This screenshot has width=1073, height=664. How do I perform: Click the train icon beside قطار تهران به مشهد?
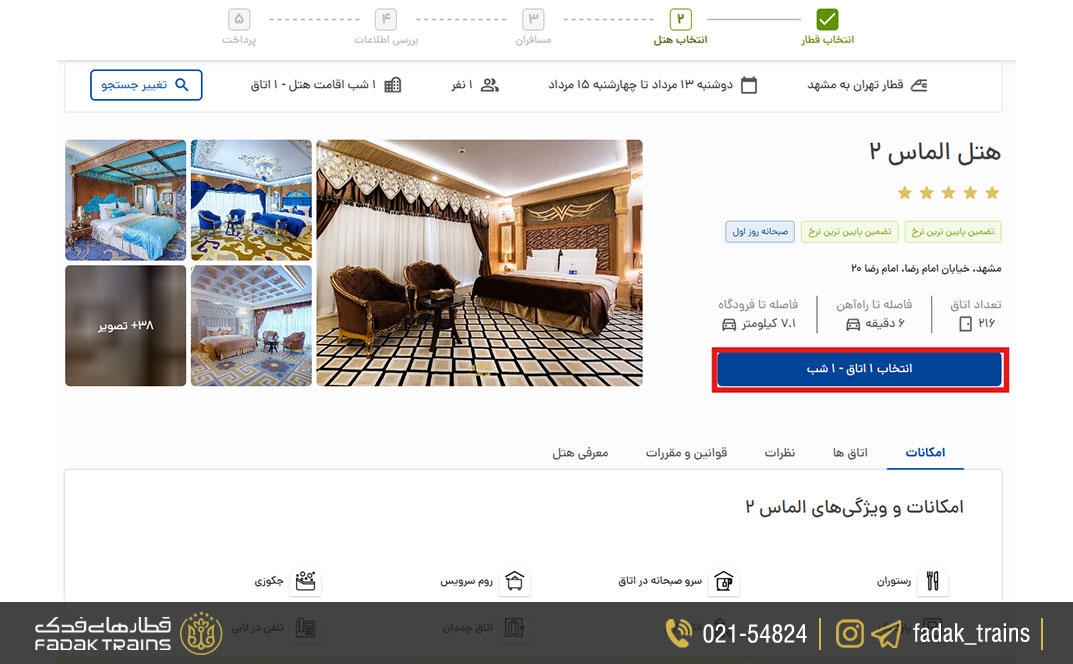coord(921,85)
